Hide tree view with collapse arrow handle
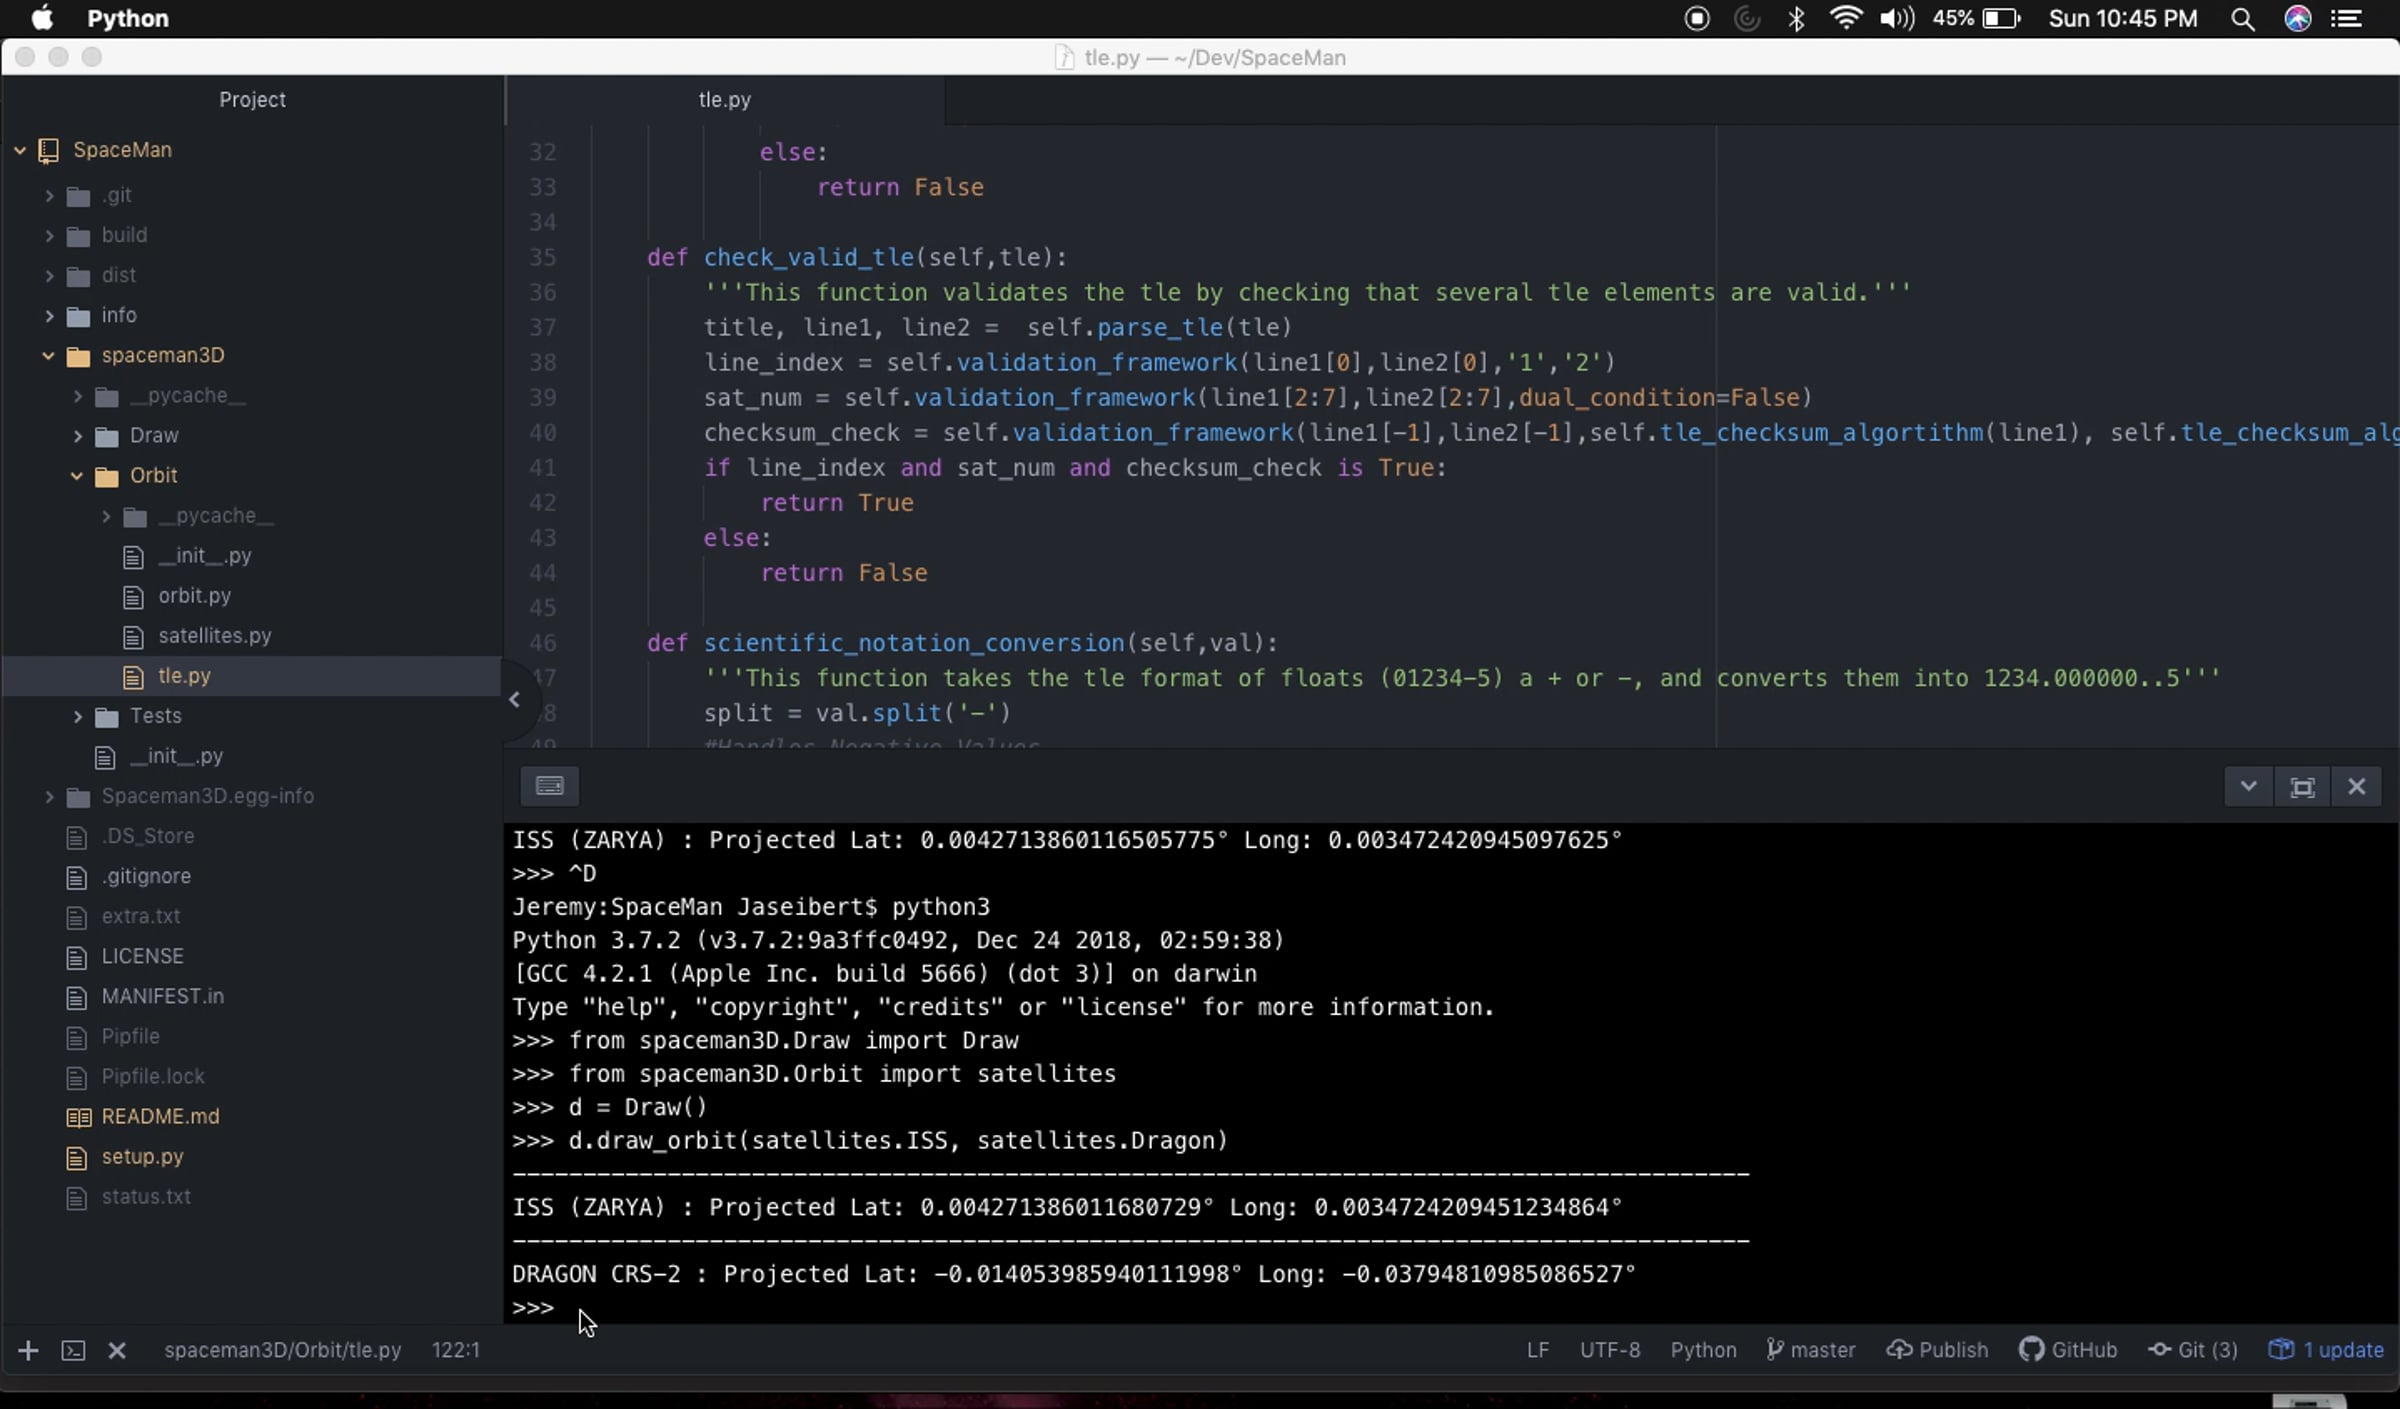The height and width of the screenshot is (1409, 2400). click(514, 700)
